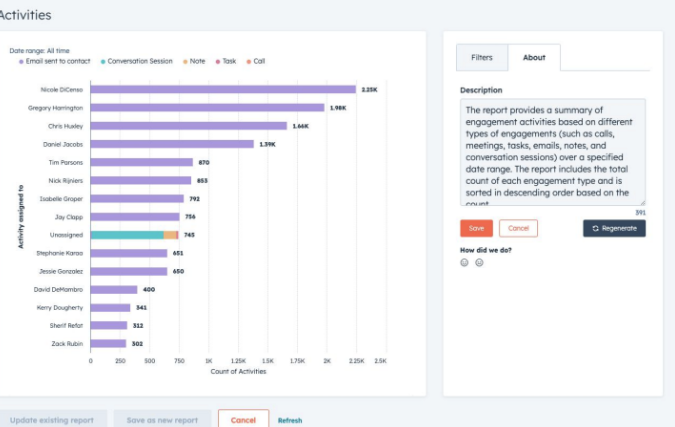Toggle Conversation Session legend item
675x427 pixels.
(136, 62)
